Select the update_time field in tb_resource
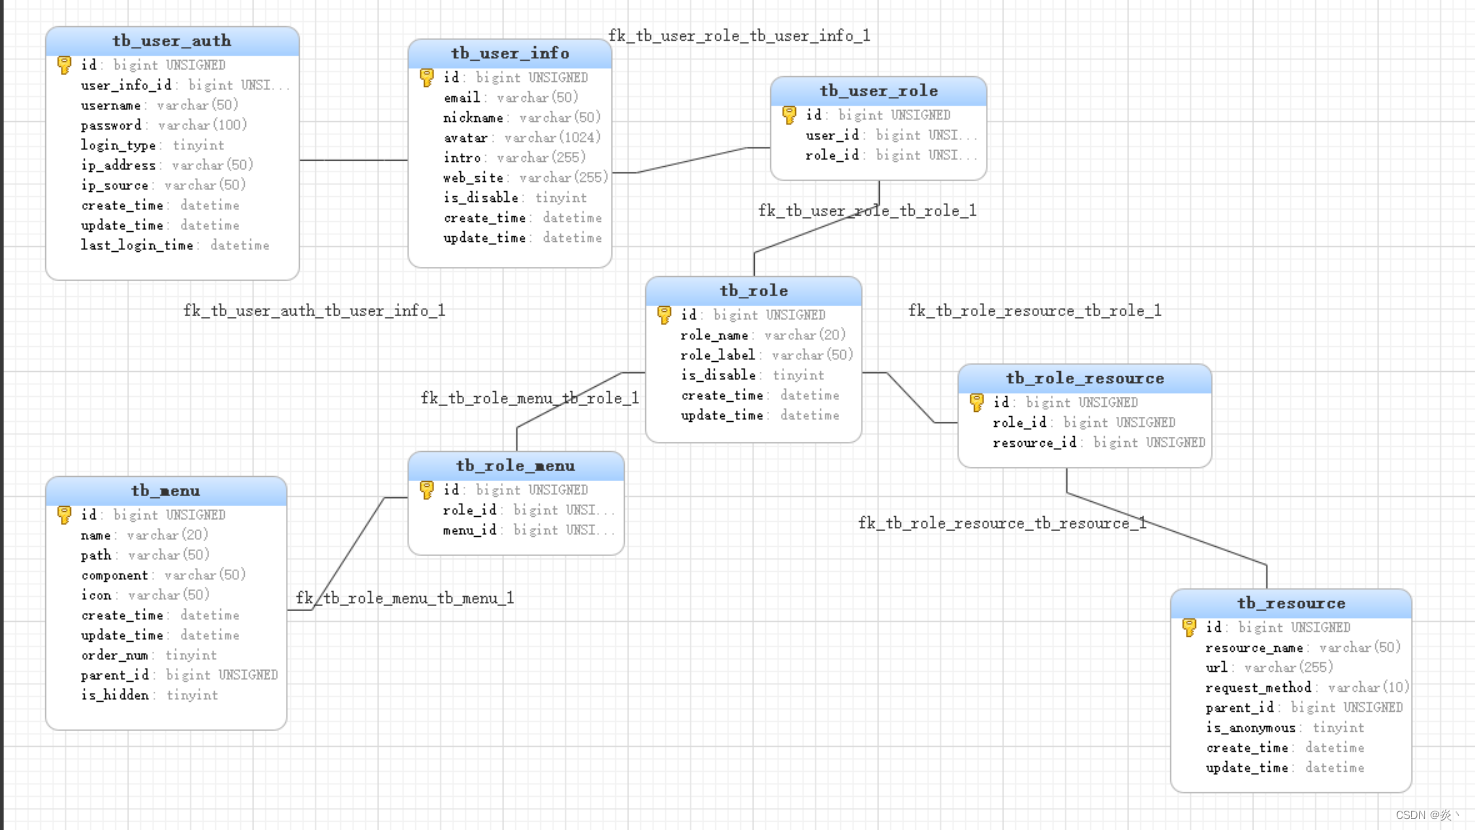1475x830 pixels. [x=1285, y=768]
